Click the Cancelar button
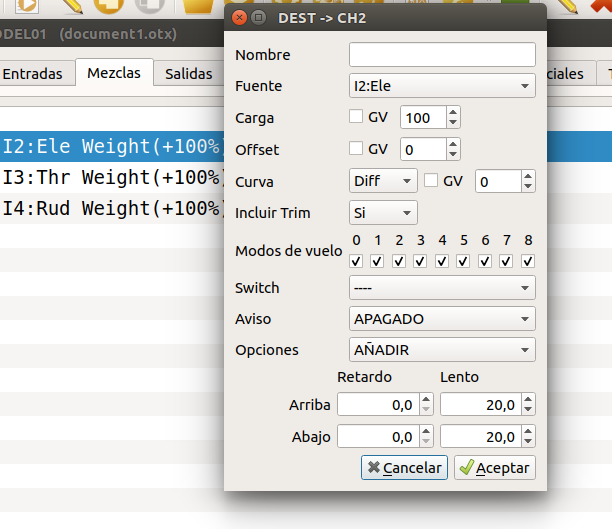Viewport: 612px width, 529px height. pyautogui.click(x=404, y=467)
